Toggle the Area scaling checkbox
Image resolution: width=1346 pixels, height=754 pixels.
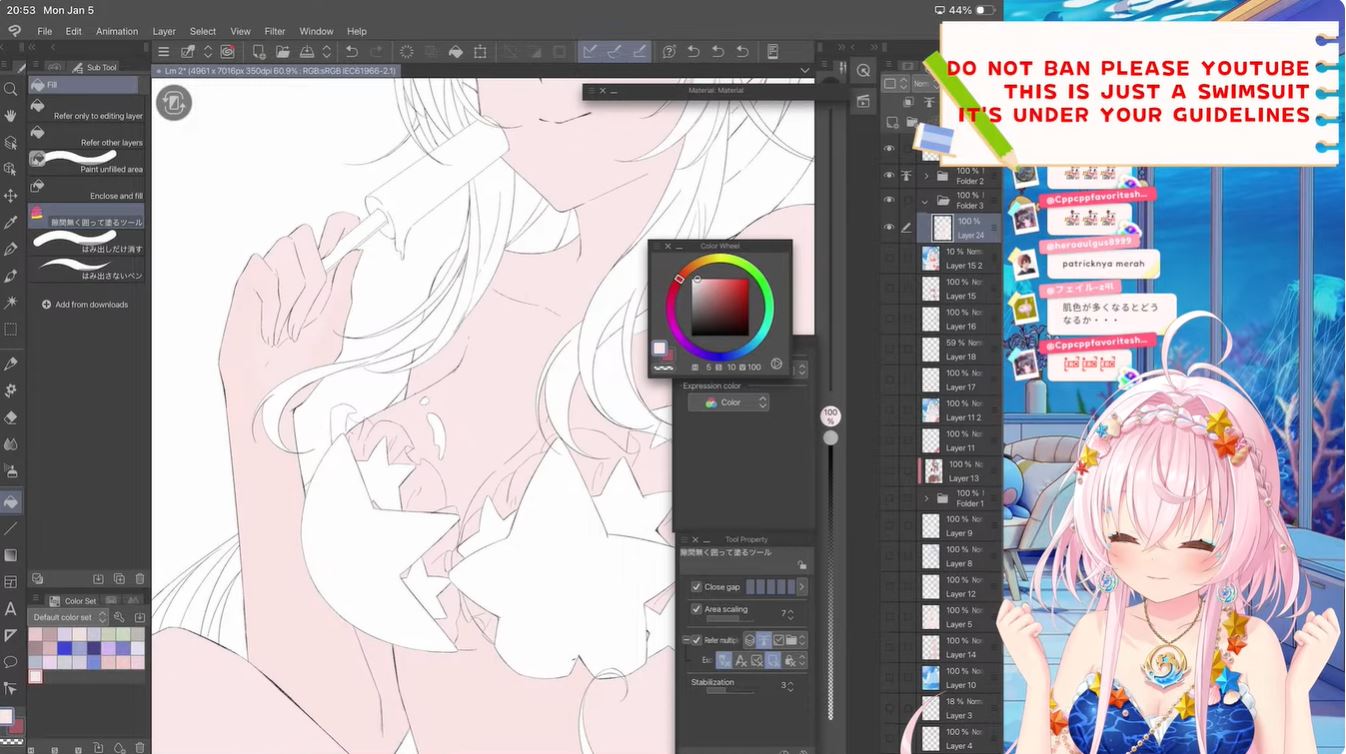coord(696,609)
